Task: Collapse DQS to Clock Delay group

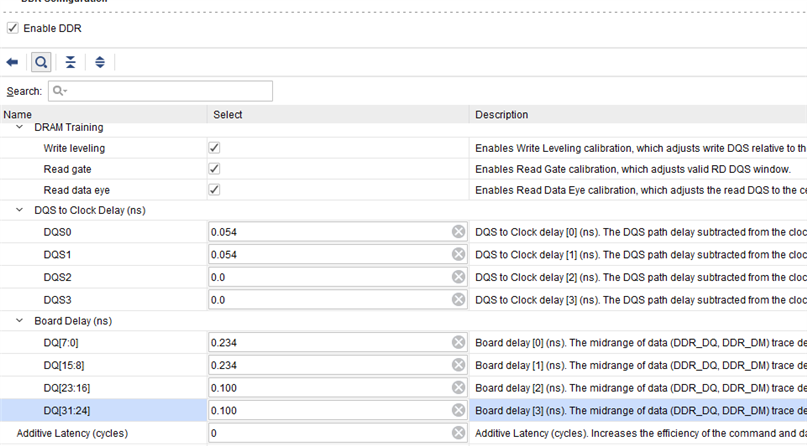Action: click(x=19, y=210)
